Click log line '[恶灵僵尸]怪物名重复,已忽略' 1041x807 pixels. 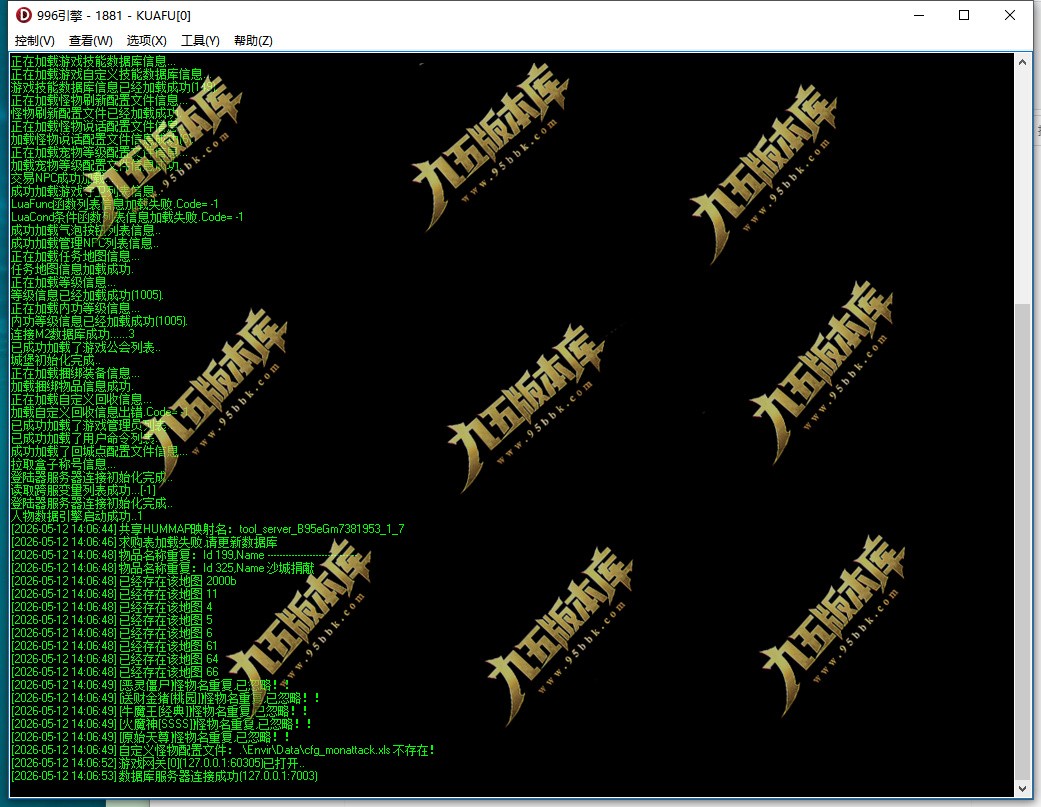[151, 685]
